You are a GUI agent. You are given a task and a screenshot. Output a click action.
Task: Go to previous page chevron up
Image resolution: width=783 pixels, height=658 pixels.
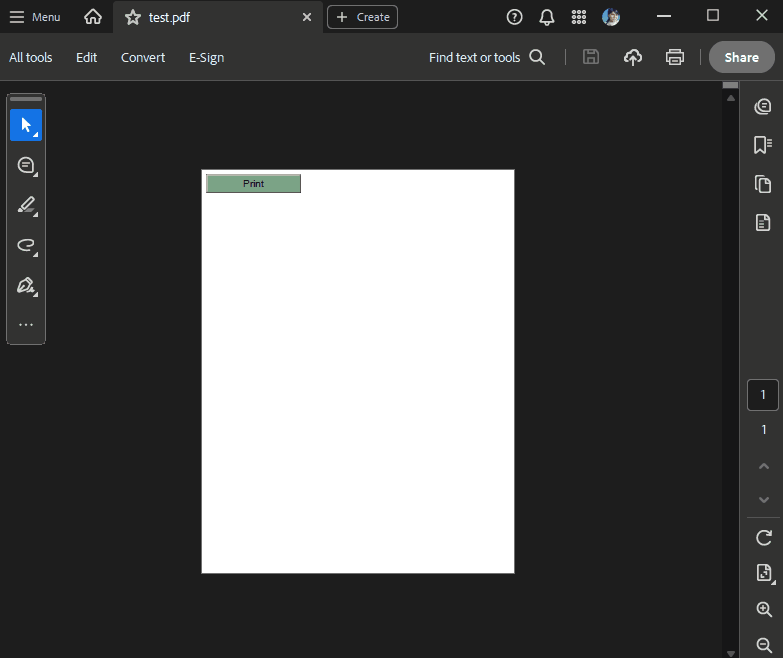[763, 466]
